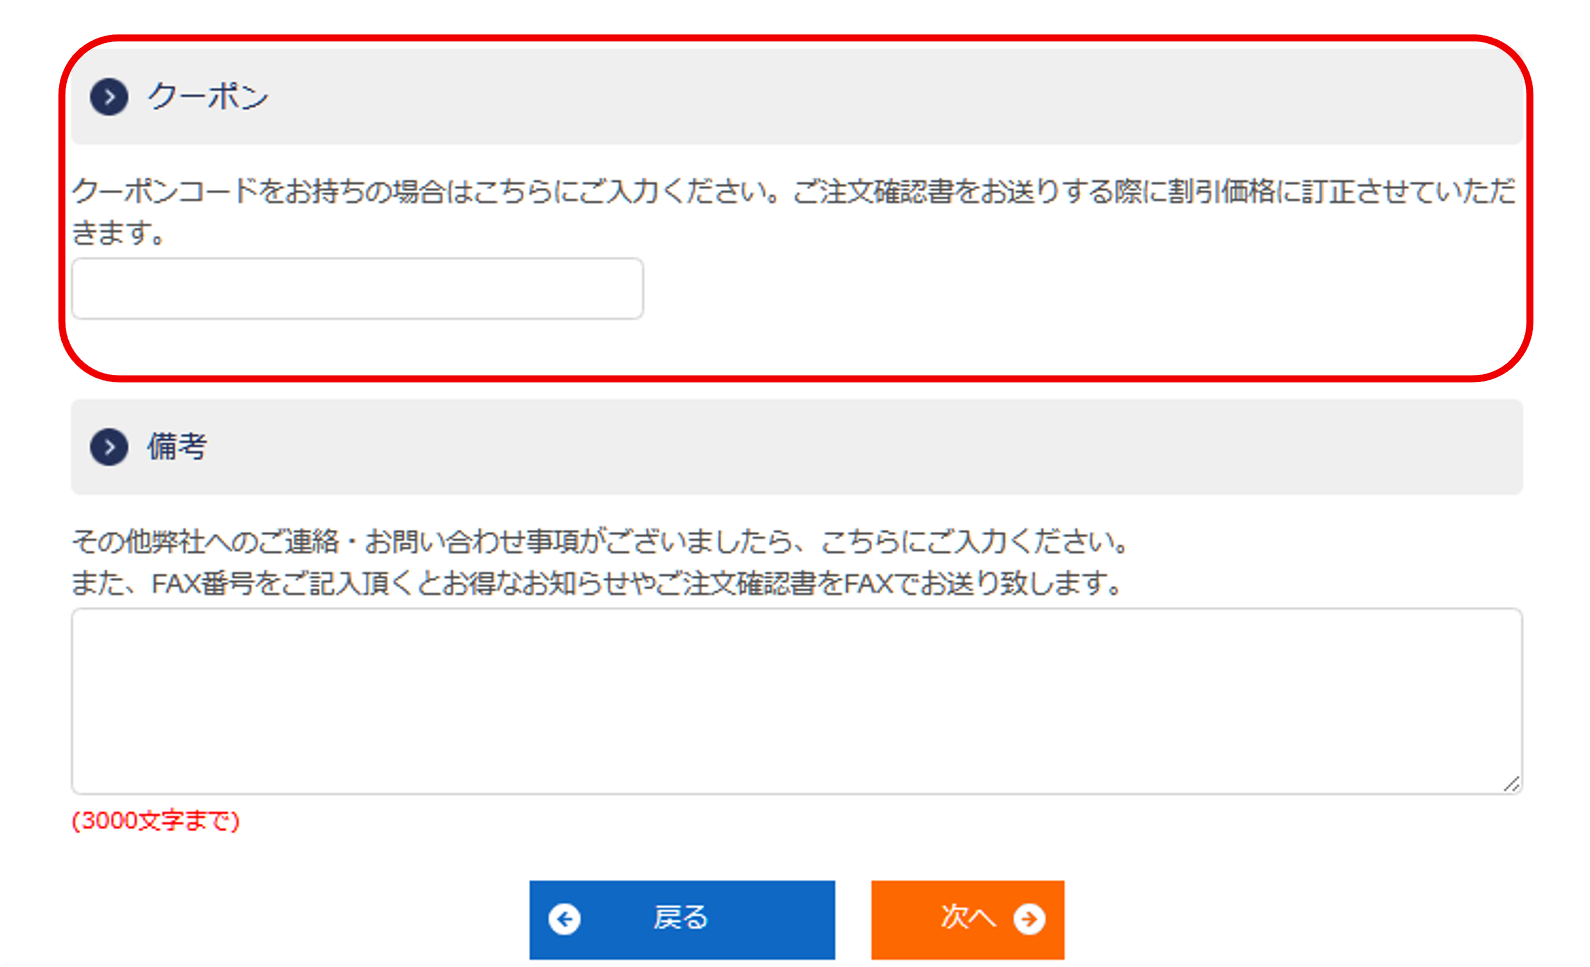This screenshot has width=1590, height=967.
Task: Click the chevron icon beside クーポン
Action: (109, 97)
